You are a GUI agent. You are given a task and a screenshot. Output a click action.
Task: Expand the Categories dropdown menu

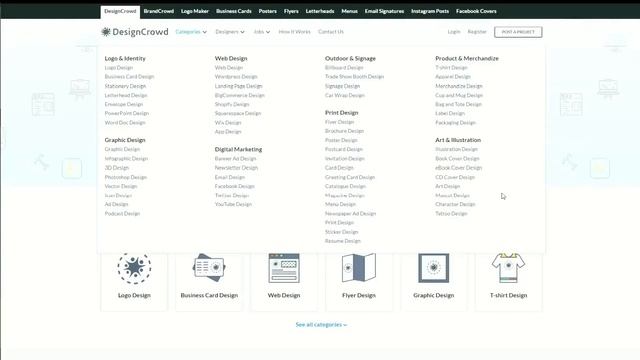191,32
